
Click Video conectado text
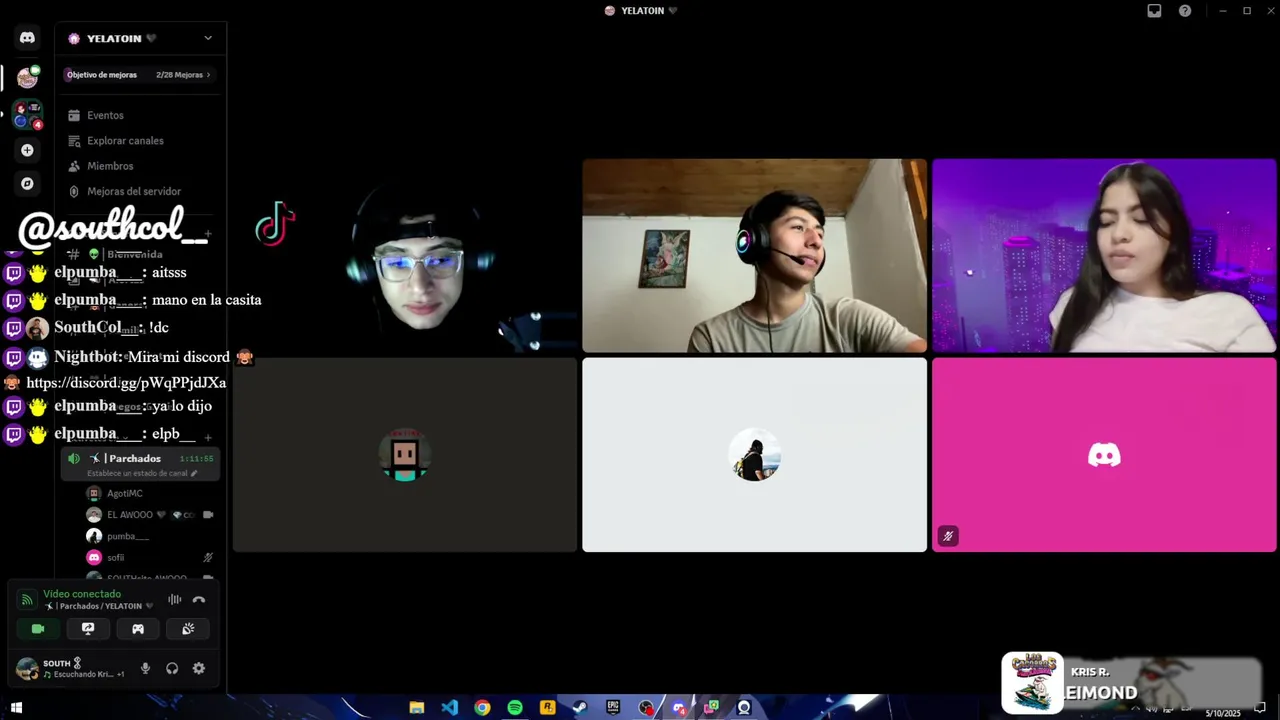click(x=82, y=594)
